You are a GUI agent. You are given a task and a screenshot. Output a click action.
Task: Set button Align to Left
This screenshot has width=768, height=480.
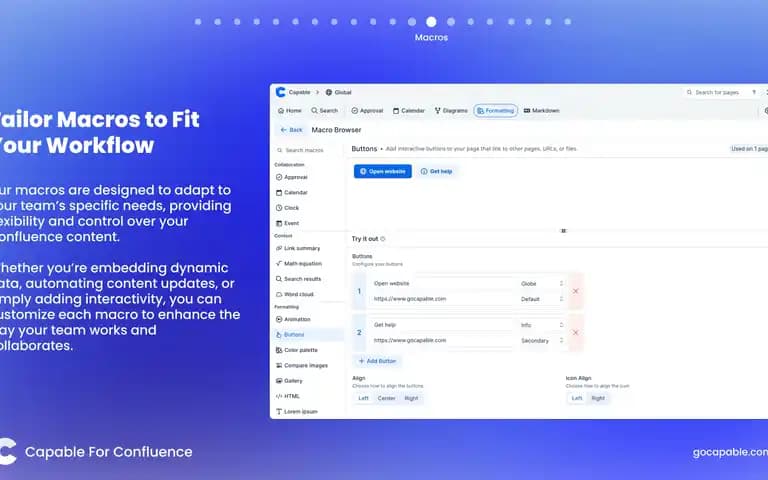tap(363, 398)
